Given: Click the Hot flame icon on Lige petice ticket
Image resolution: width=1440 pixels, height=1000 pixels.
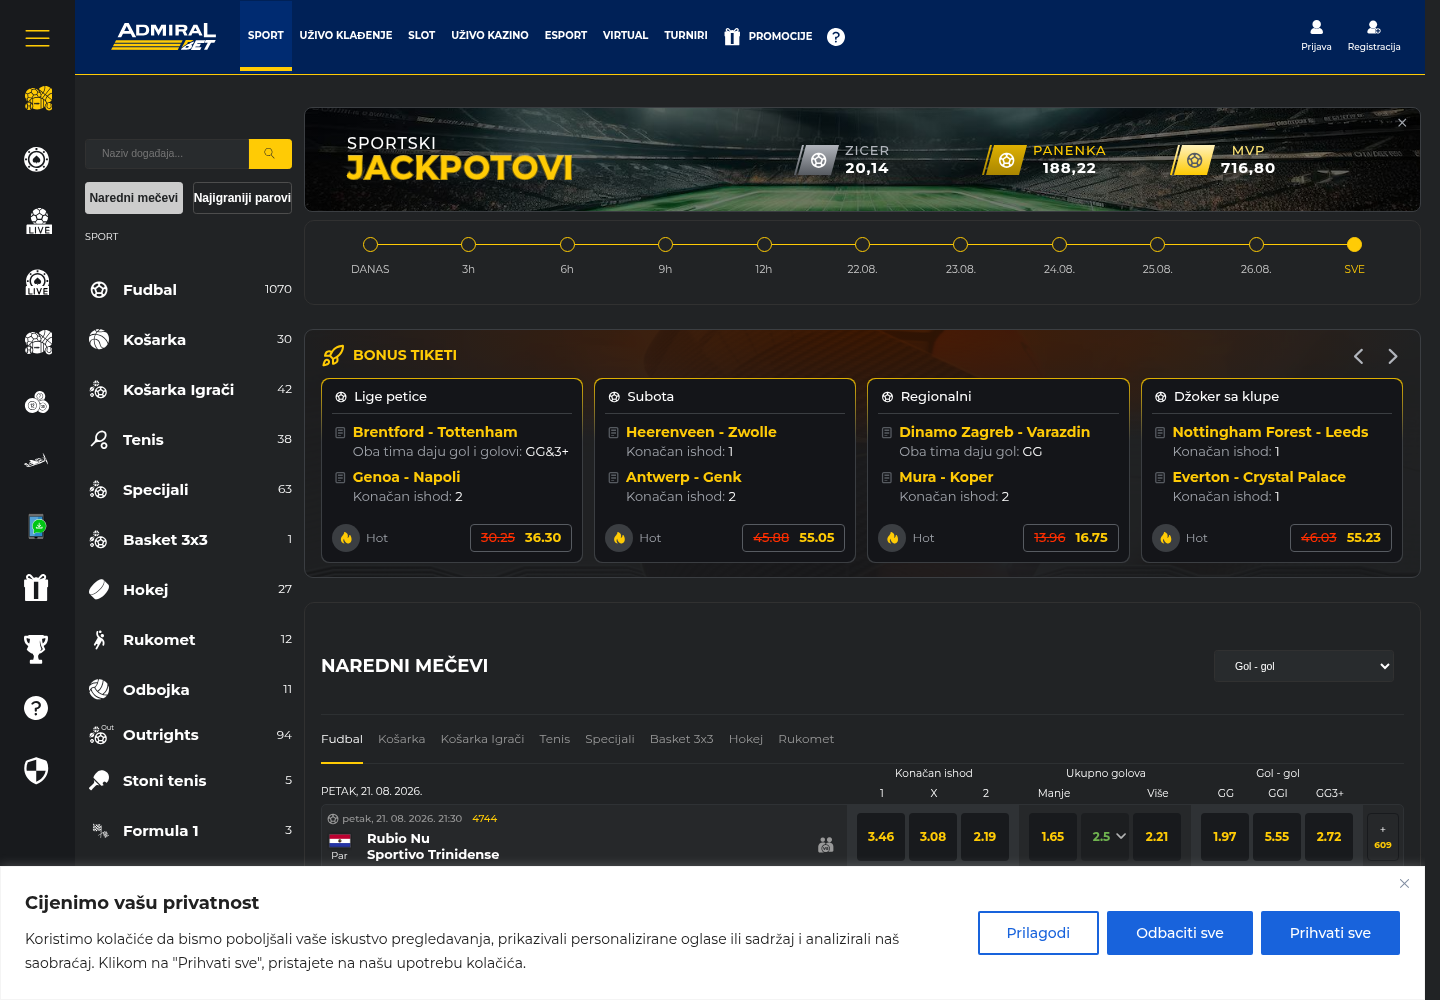Looking at the screenshot, I should pos(346,538).
